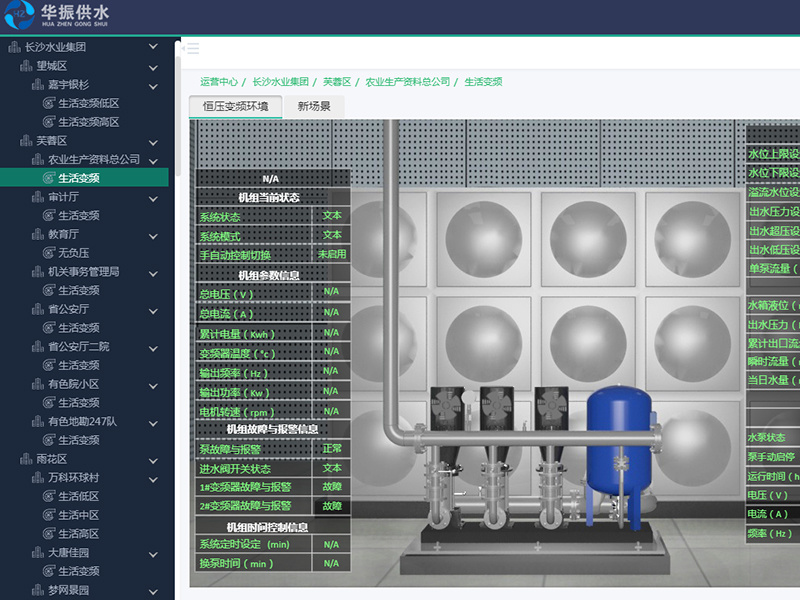Click the pump icon beside 生活变频低区

point(49,104)
